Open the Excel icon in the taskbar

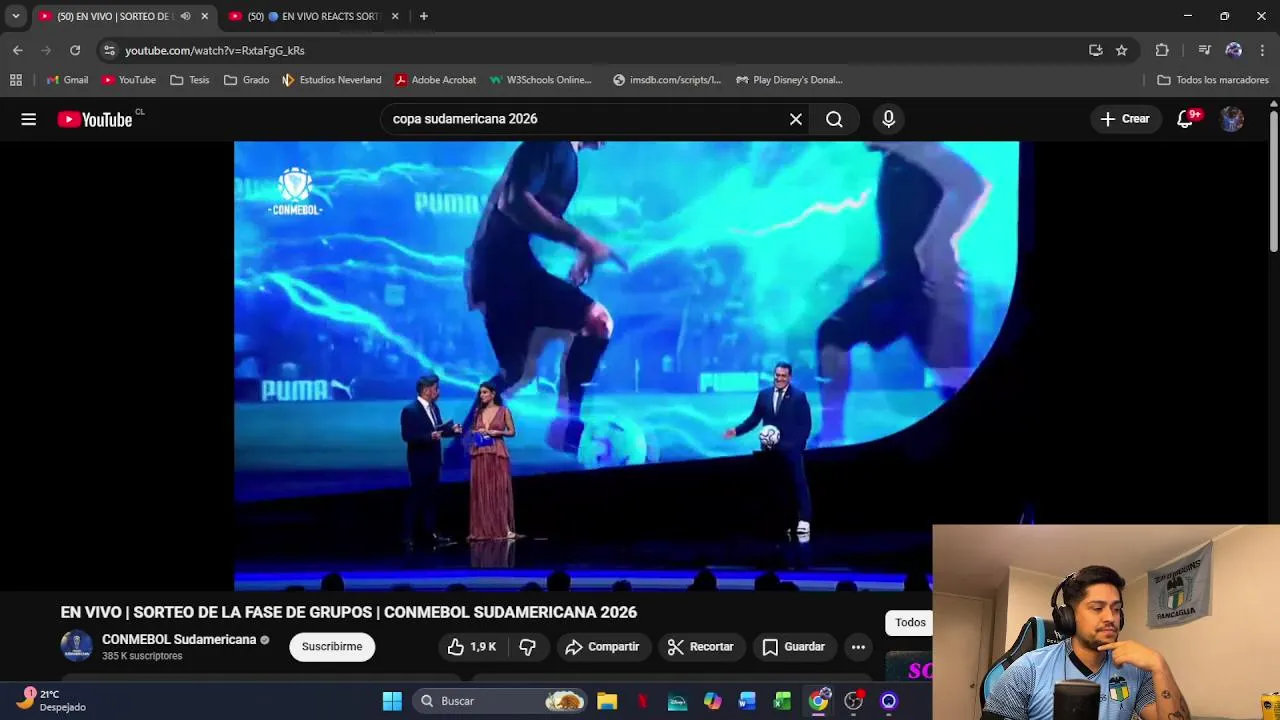click(x=782, y=701)
